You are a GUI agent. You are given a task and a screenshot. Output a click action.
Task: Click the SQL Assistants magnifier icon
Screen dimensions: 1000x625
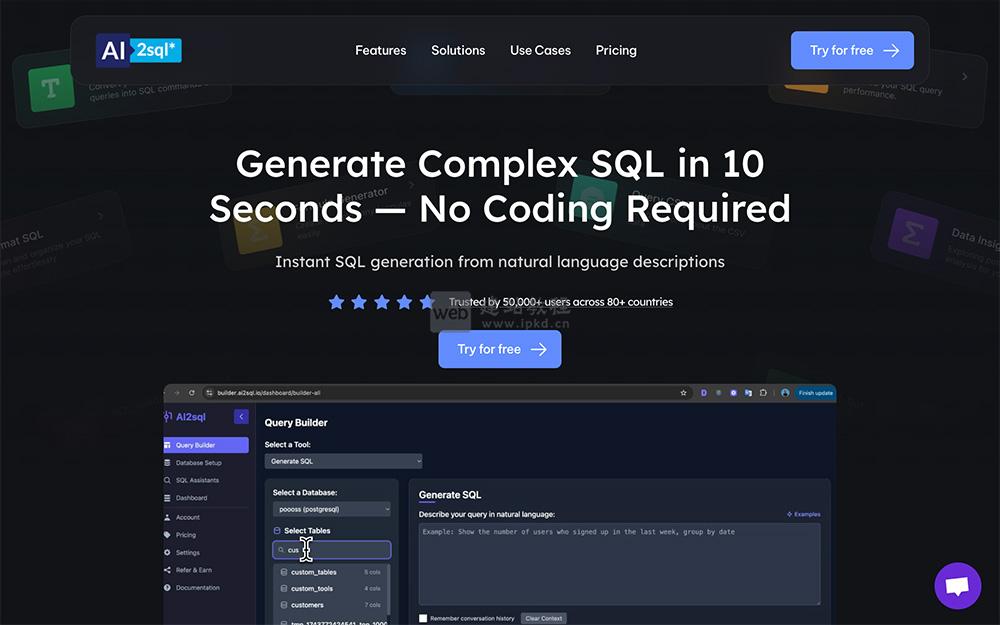(170, 480)
